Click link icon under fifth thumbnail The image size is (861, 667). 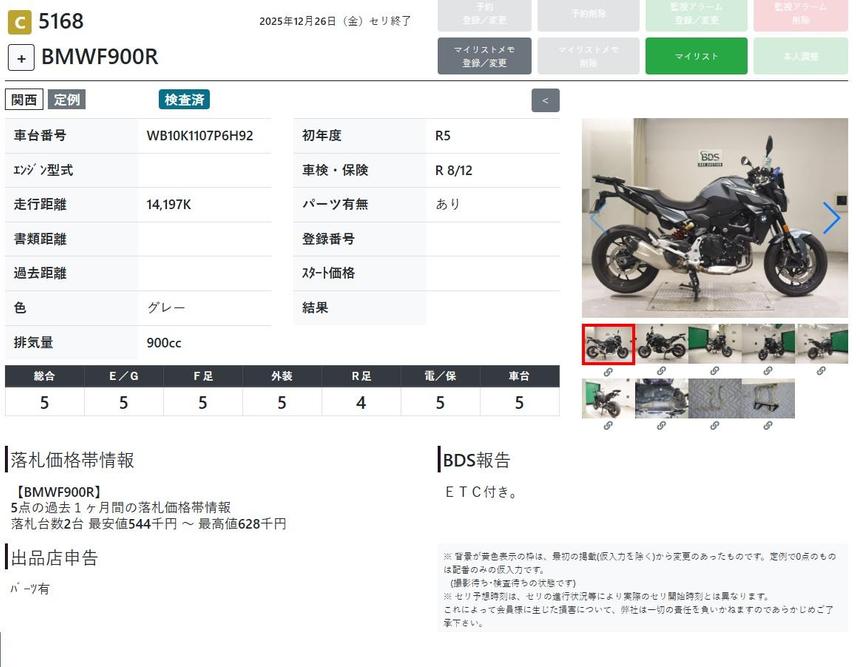pos(821,372)
